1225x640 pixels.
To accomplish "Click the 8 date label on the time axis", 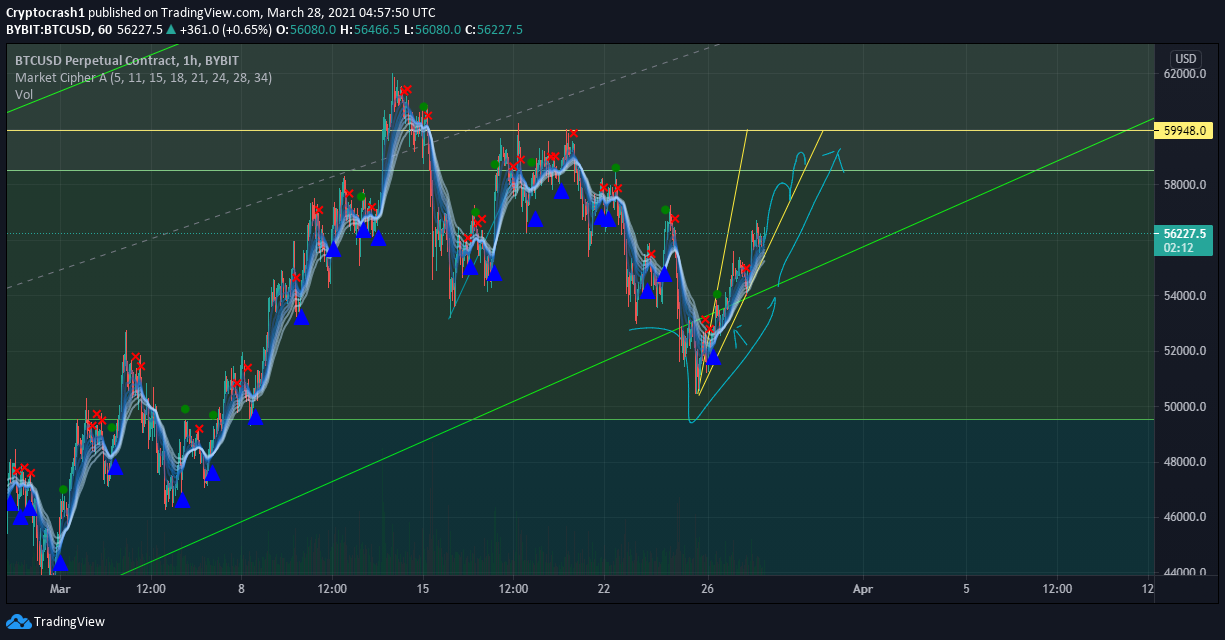I will click(241, 589).
